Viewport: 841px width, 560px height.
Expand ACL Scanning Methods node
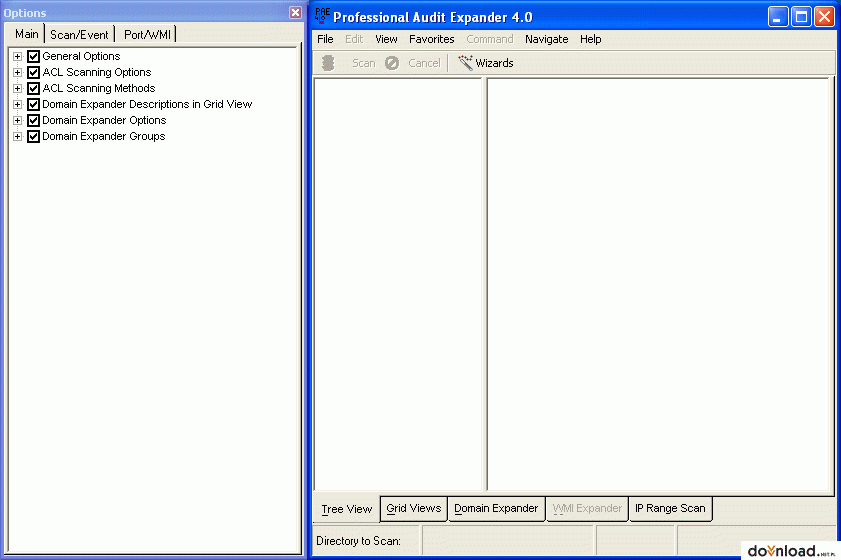(18, 89)
